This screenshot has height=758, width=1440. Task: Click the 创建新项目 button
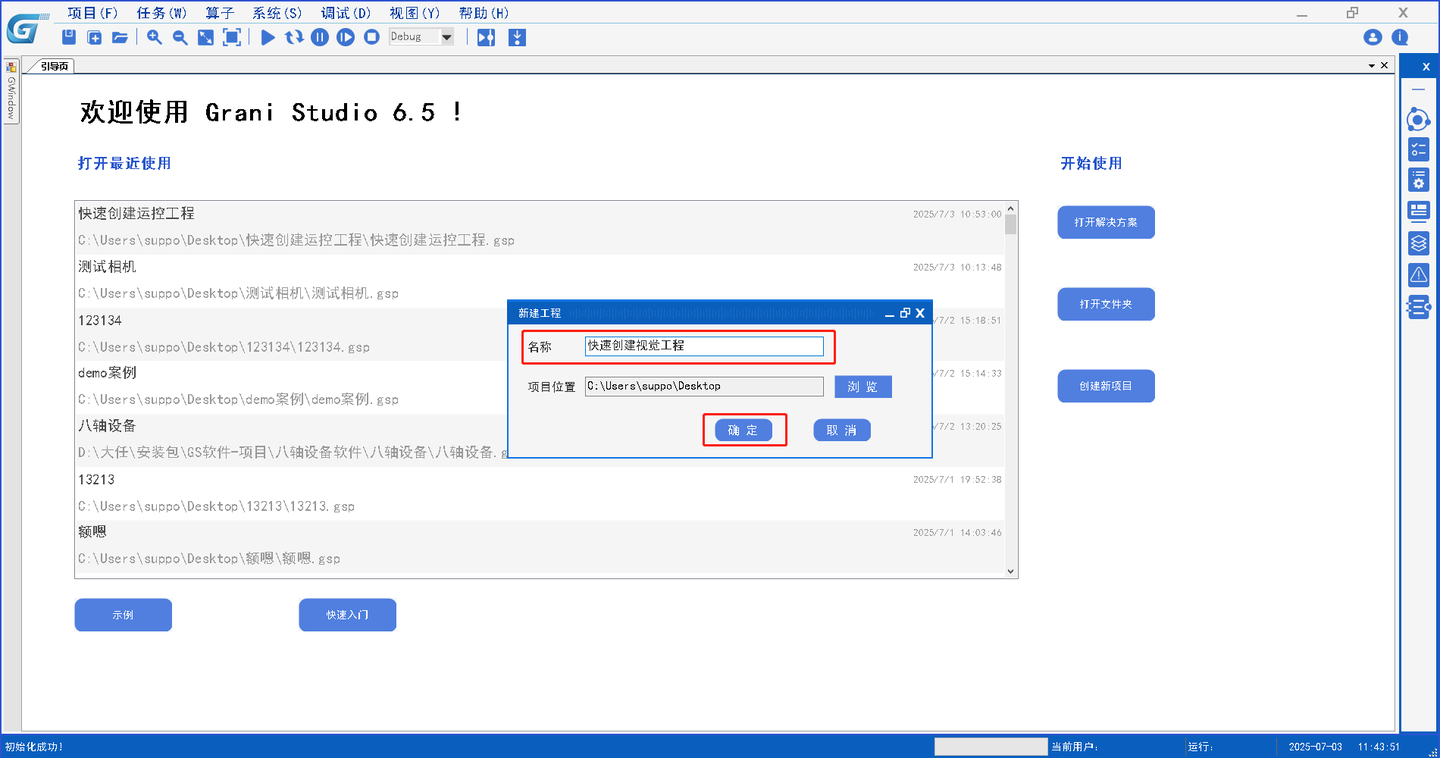[x=1106, y=386]
